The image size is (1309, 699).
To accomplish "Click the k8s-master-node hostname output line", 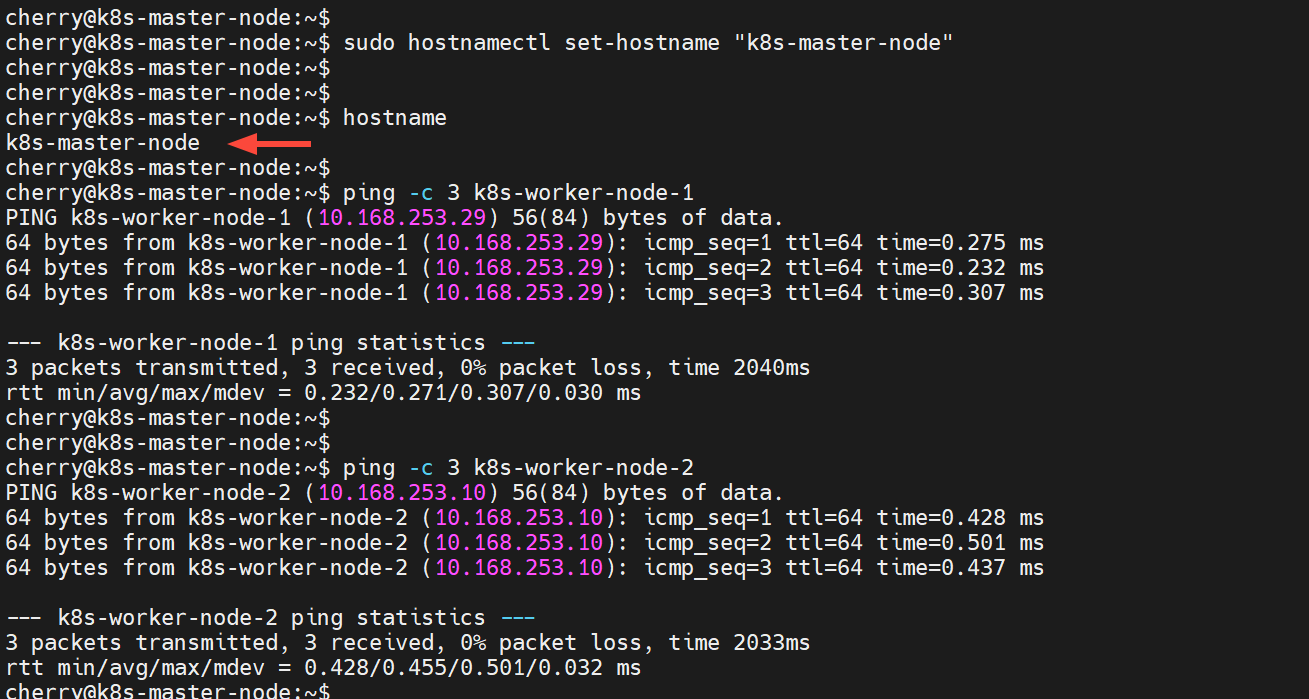I will pos(103,143).
